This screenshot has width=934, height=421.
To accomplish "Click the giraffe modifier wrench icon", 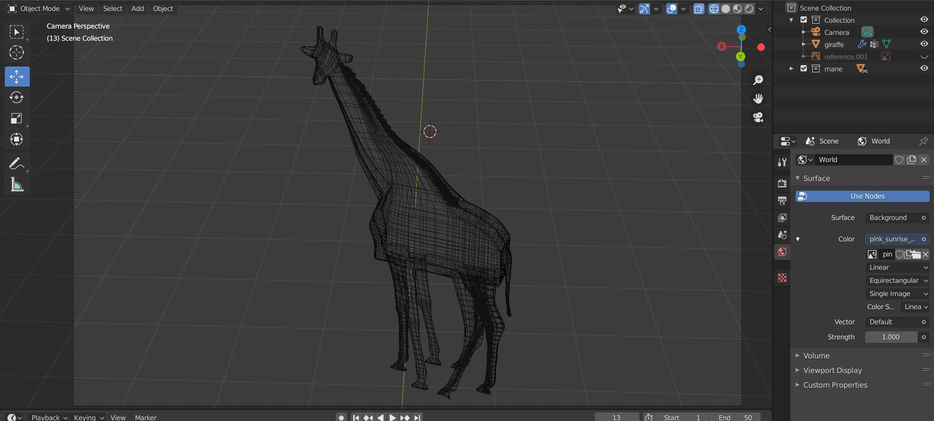I will [861, 44].
